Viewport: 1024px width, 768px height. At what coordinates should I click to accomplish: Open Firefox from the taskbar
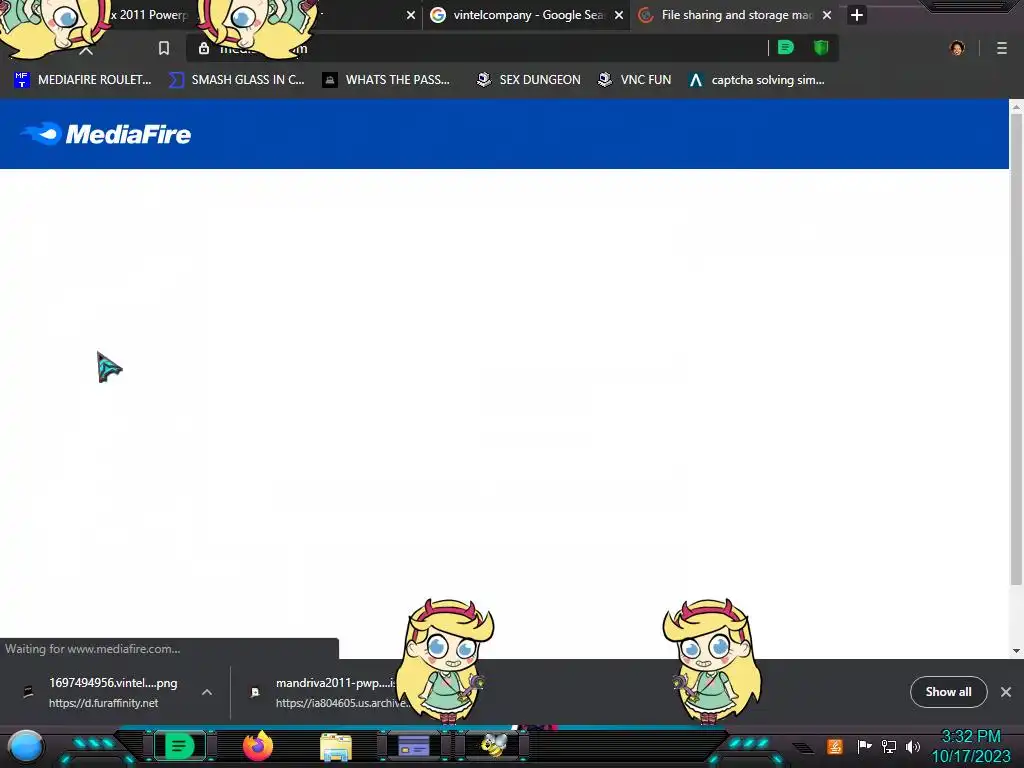coord(258,746)
